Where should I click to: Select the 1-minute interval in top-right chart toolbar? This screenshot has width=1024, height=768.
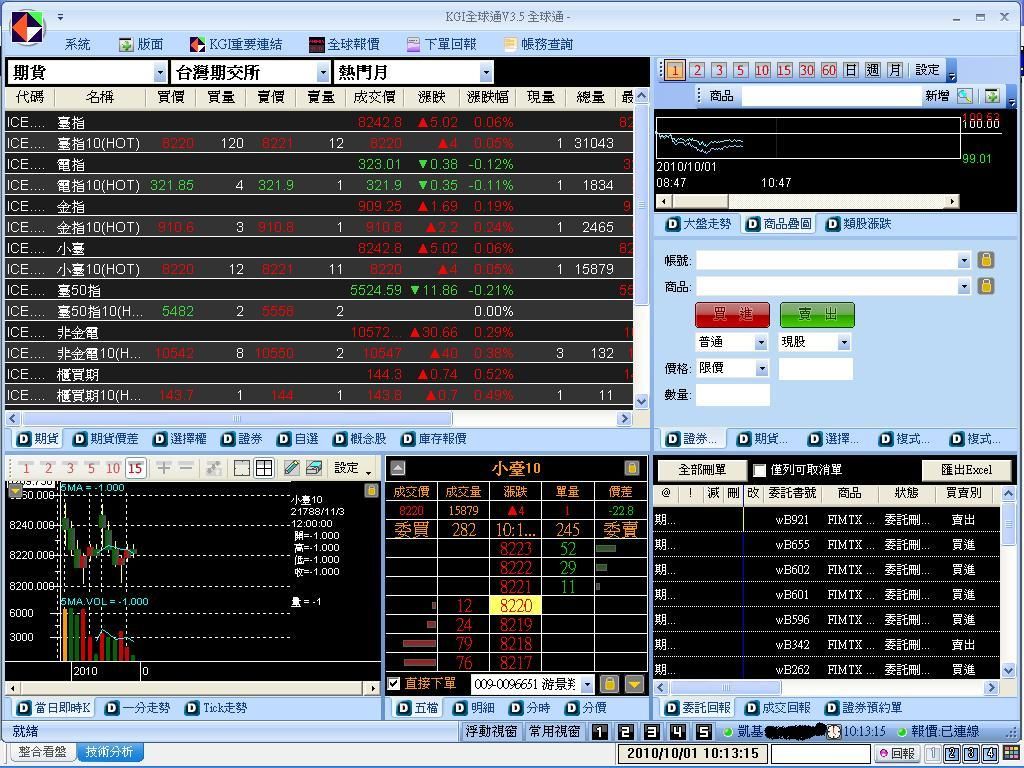pyautogui.click(x=675, y=71)
